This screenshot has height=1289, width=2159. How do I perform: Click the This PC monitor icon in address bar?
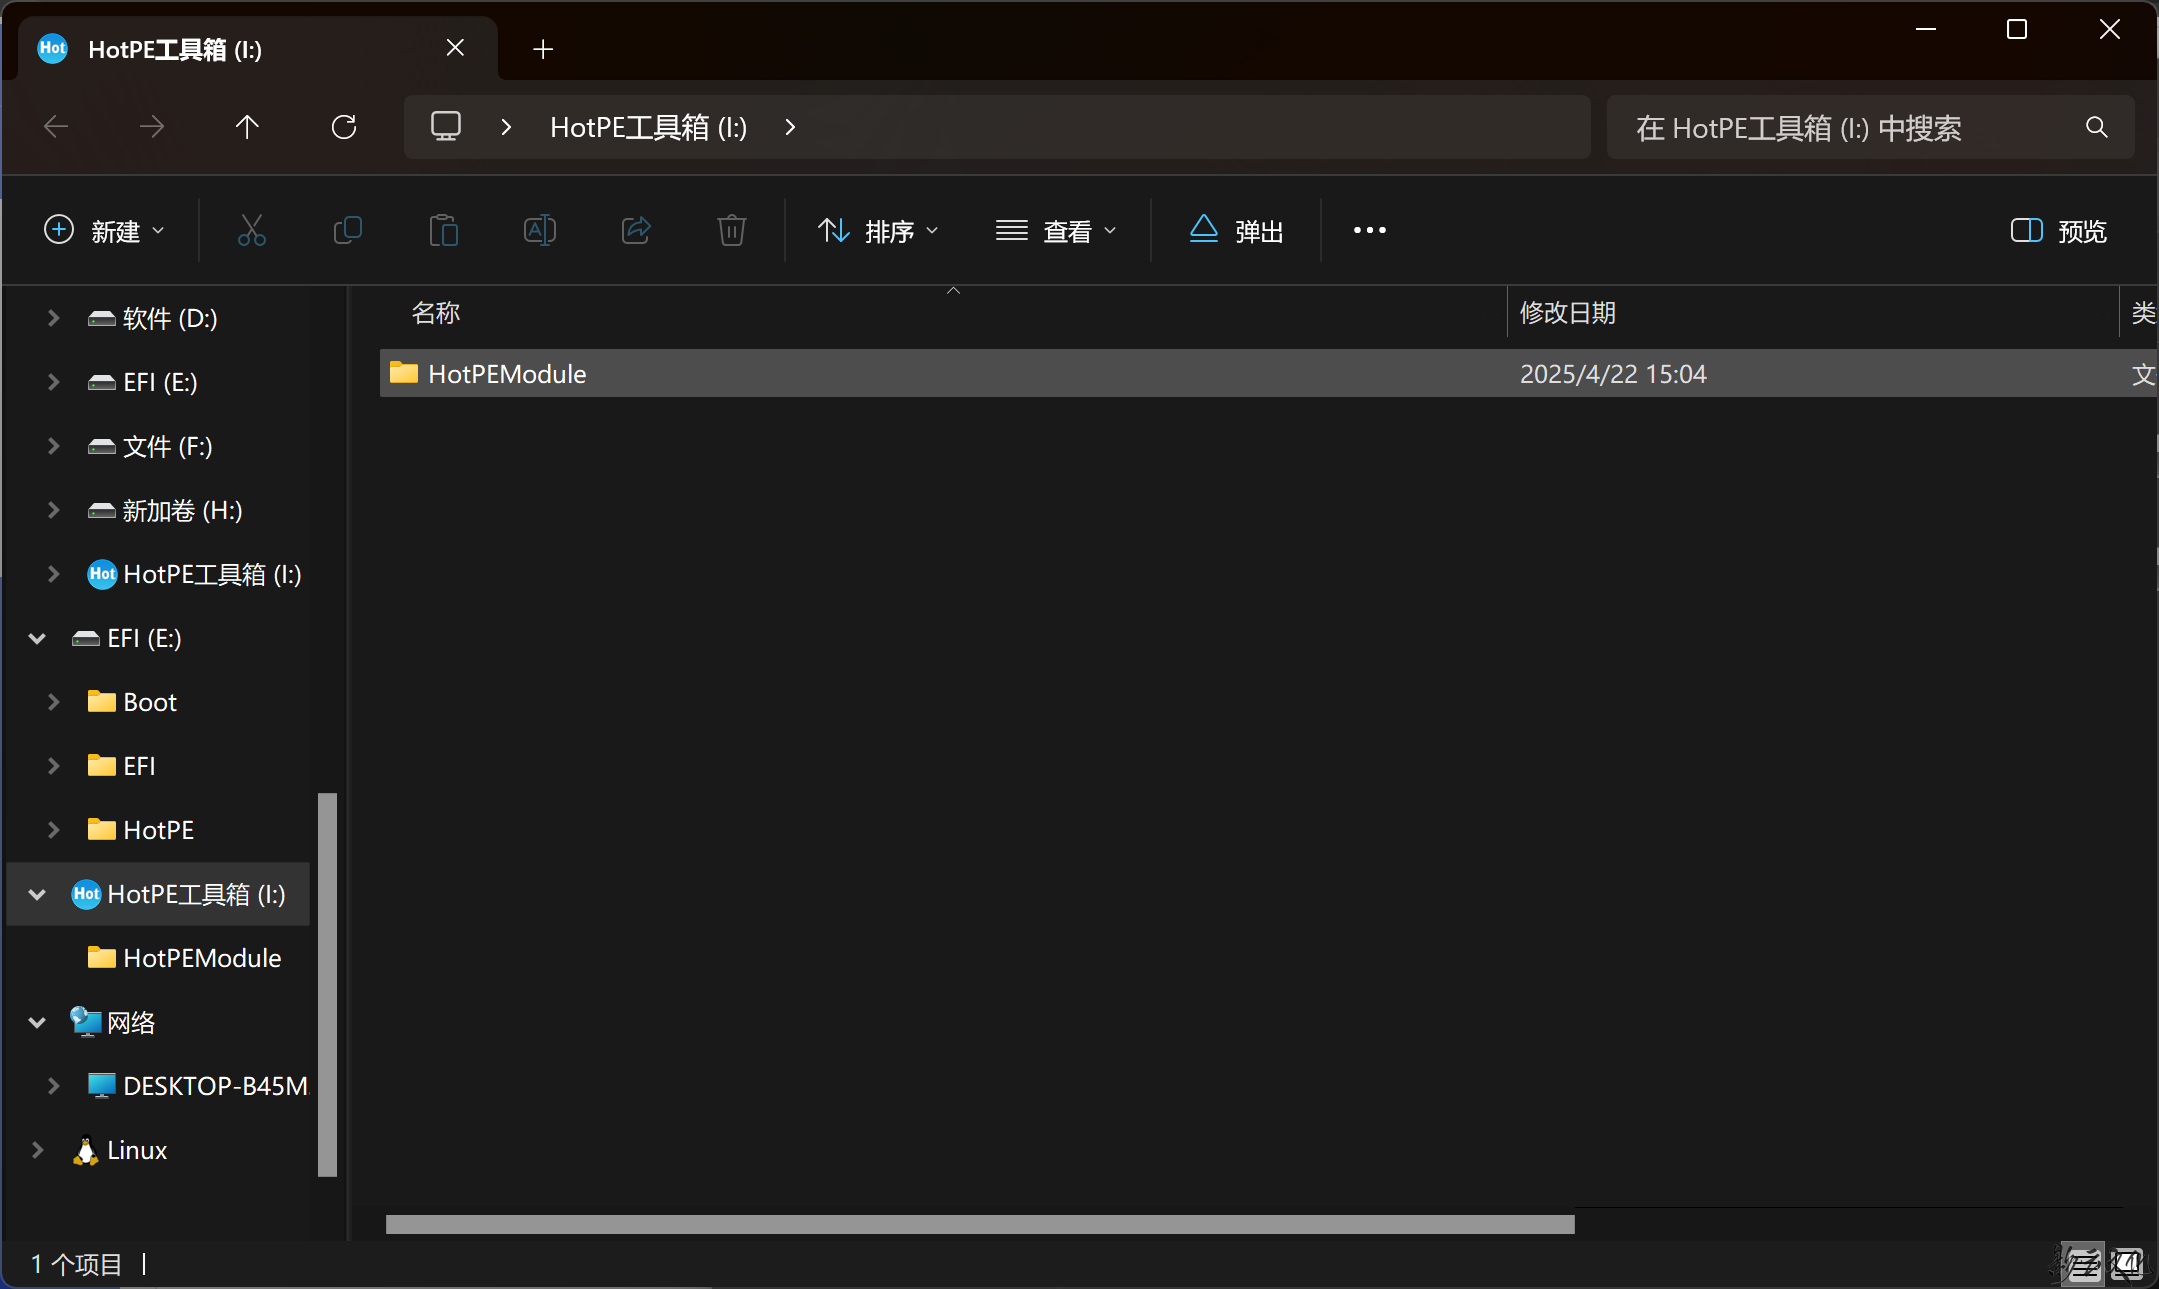(446, 127)
